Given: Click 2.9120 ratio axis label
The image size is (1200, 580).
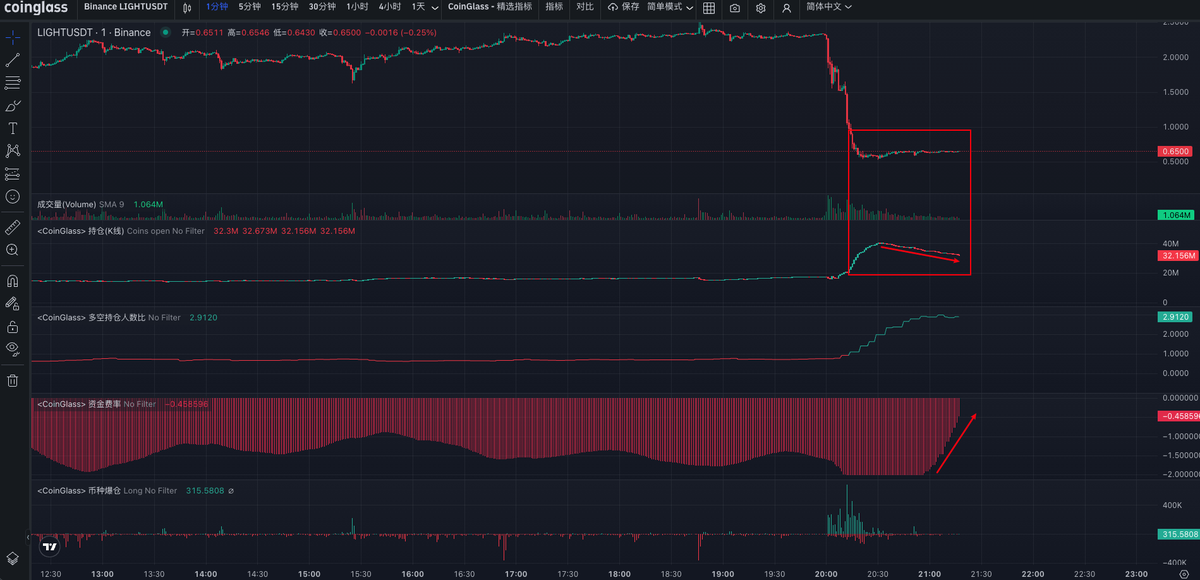Looking at the screenshot, I should 1174,316.
